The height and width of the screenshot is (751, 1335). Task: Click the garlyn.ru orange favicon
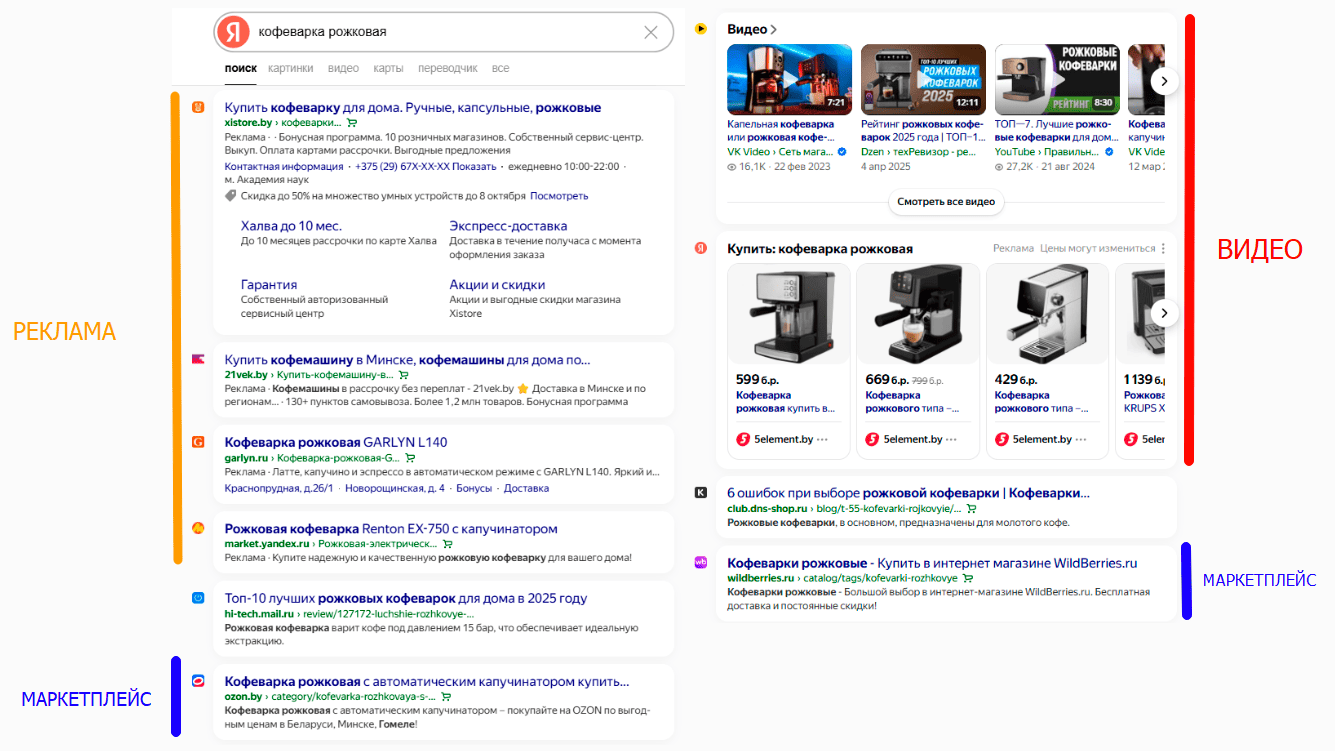click(x=198, y=442)
